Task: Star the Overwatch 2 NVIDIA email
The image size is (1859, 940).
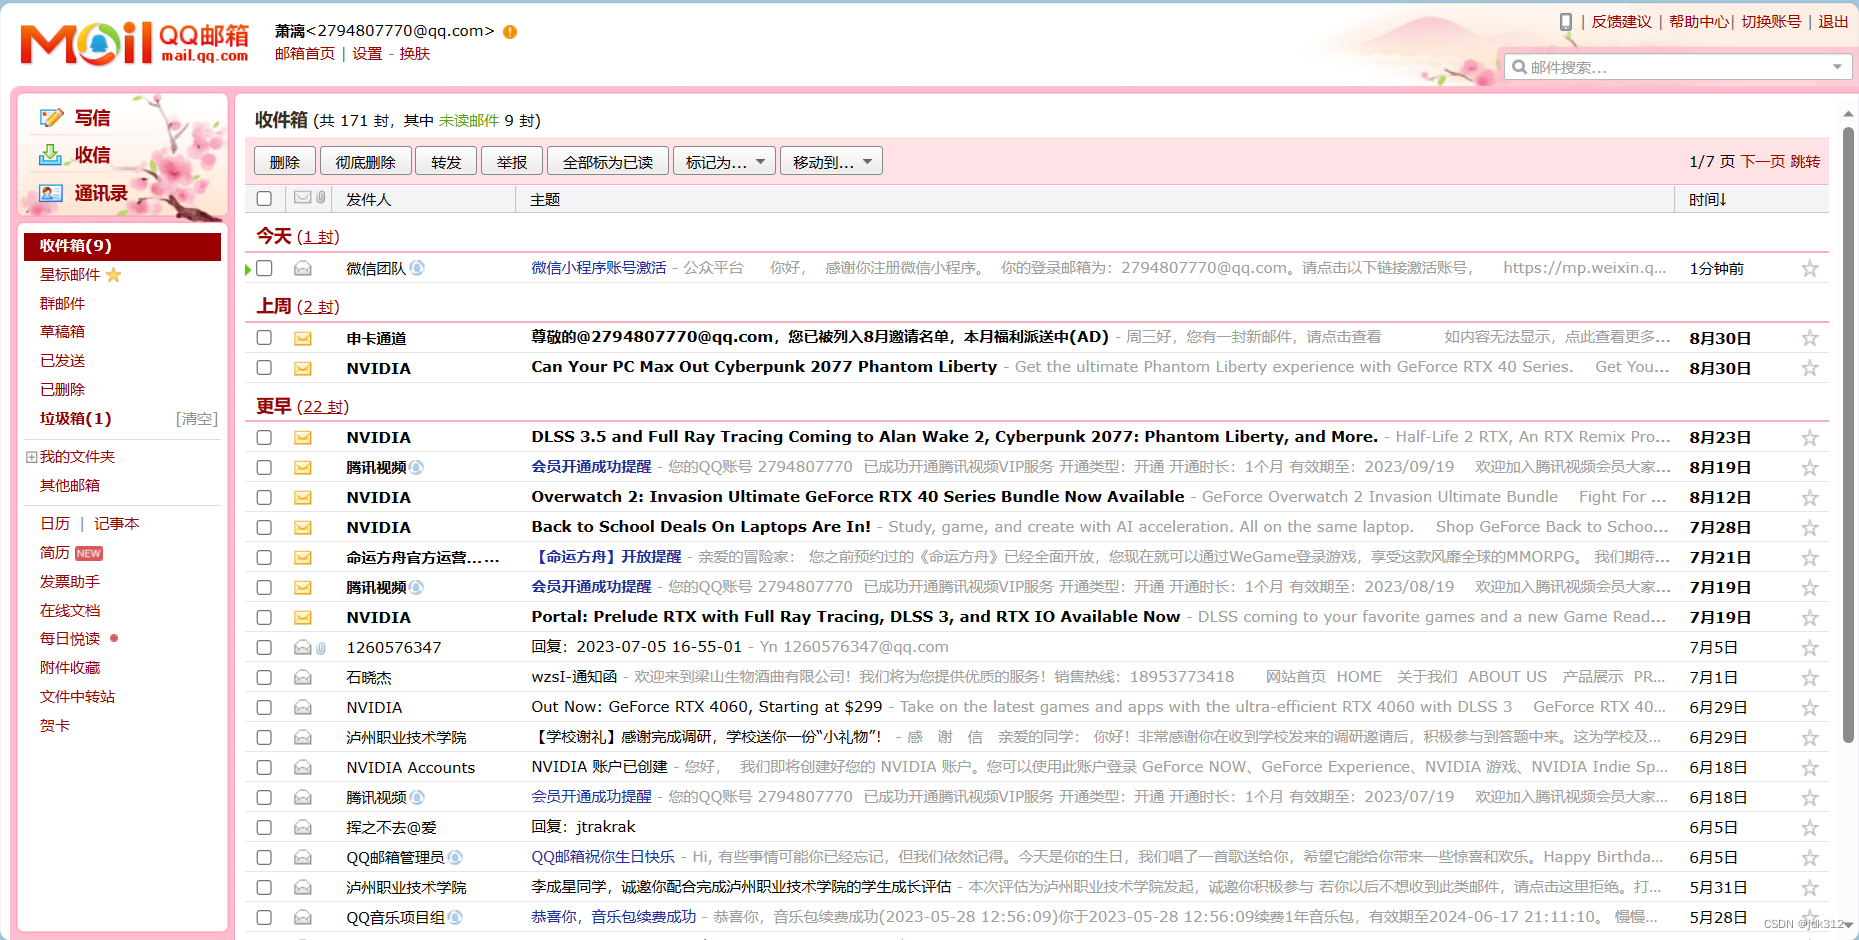Action: coord(1809,498)
